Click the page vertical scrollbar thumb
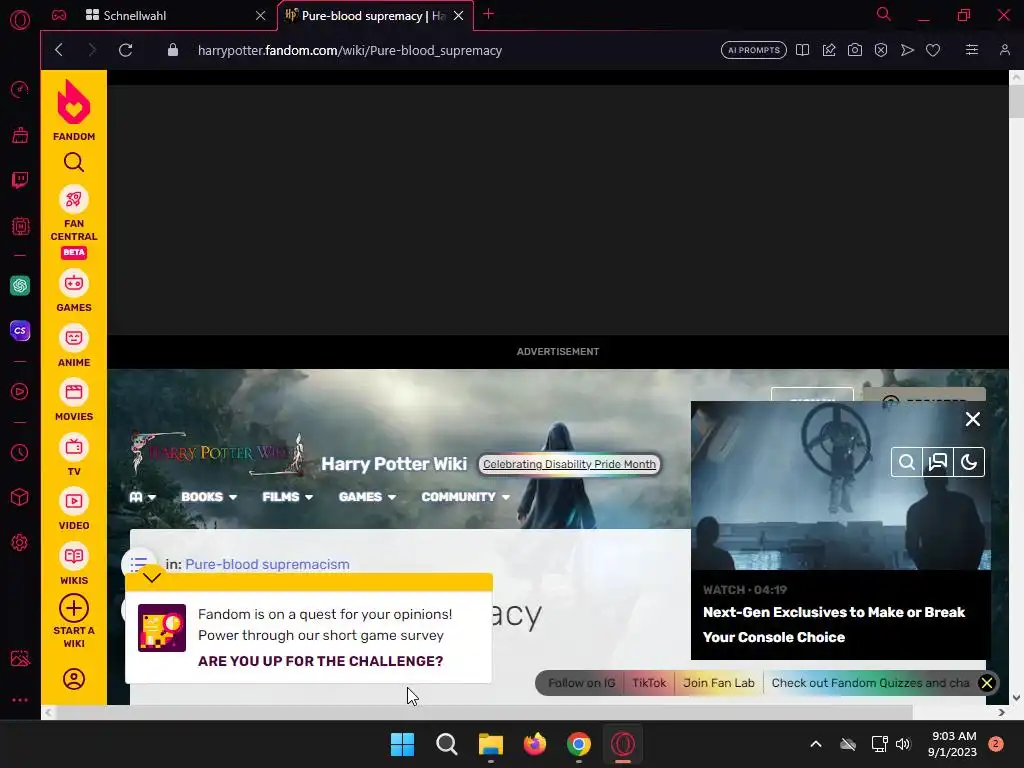 point(1016,101)
